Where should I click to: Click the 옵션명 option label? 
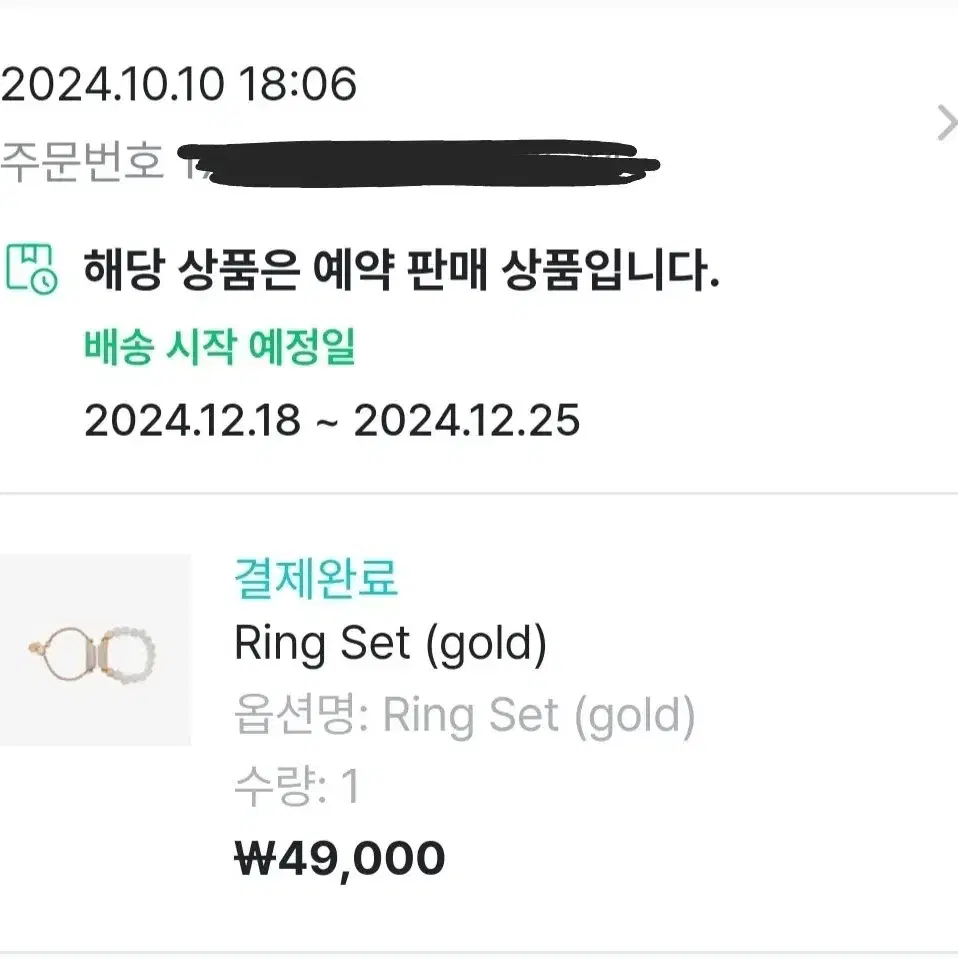(x=294, y=714)
